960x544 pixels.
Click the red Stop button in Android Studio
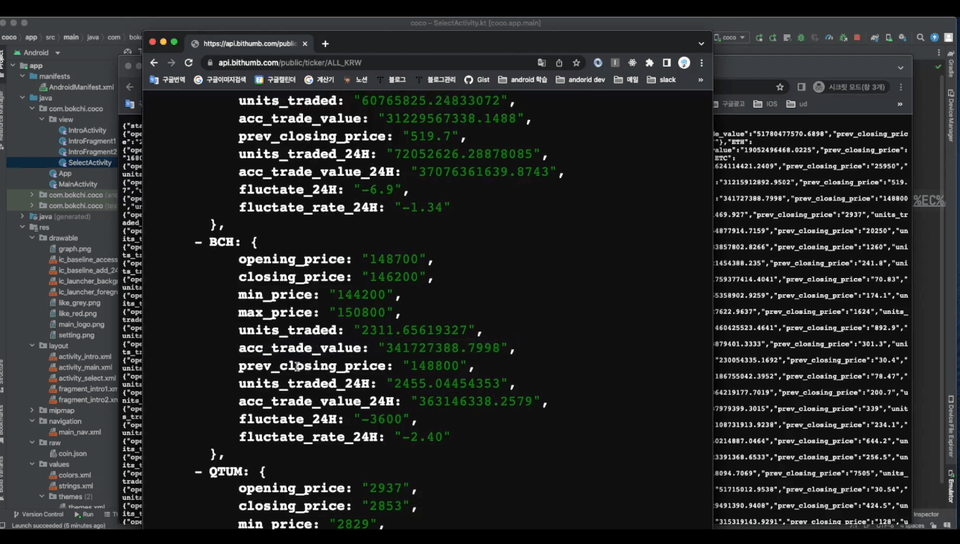(857, 37)
